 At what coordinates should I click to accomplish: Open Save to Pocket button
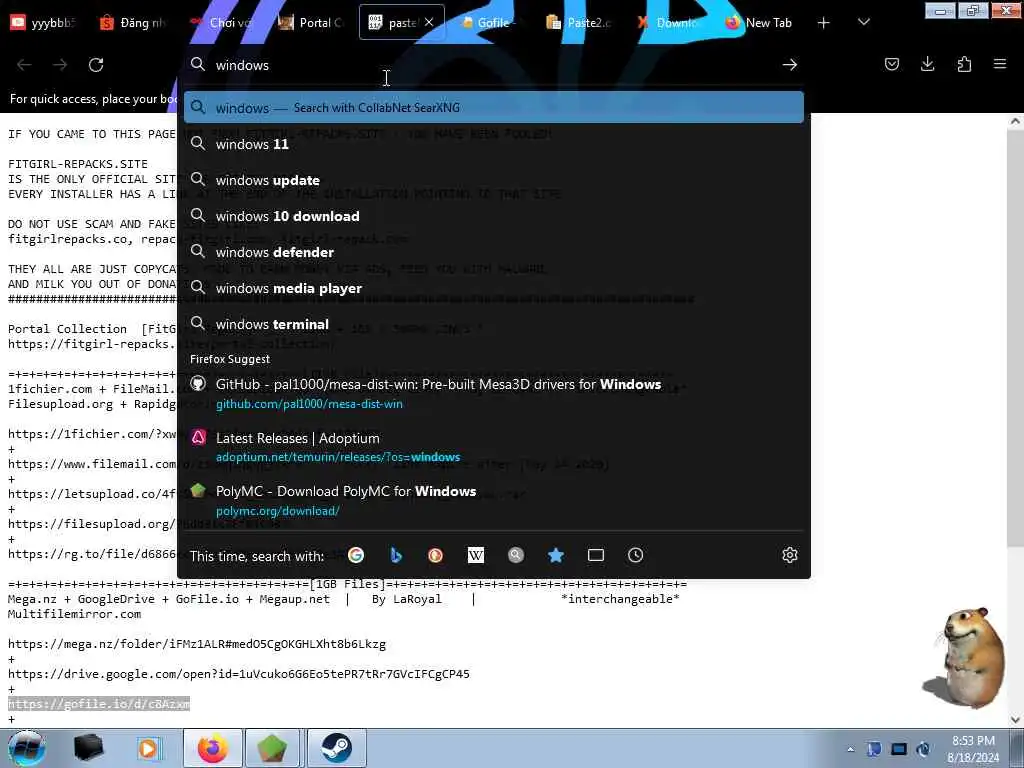891,64
